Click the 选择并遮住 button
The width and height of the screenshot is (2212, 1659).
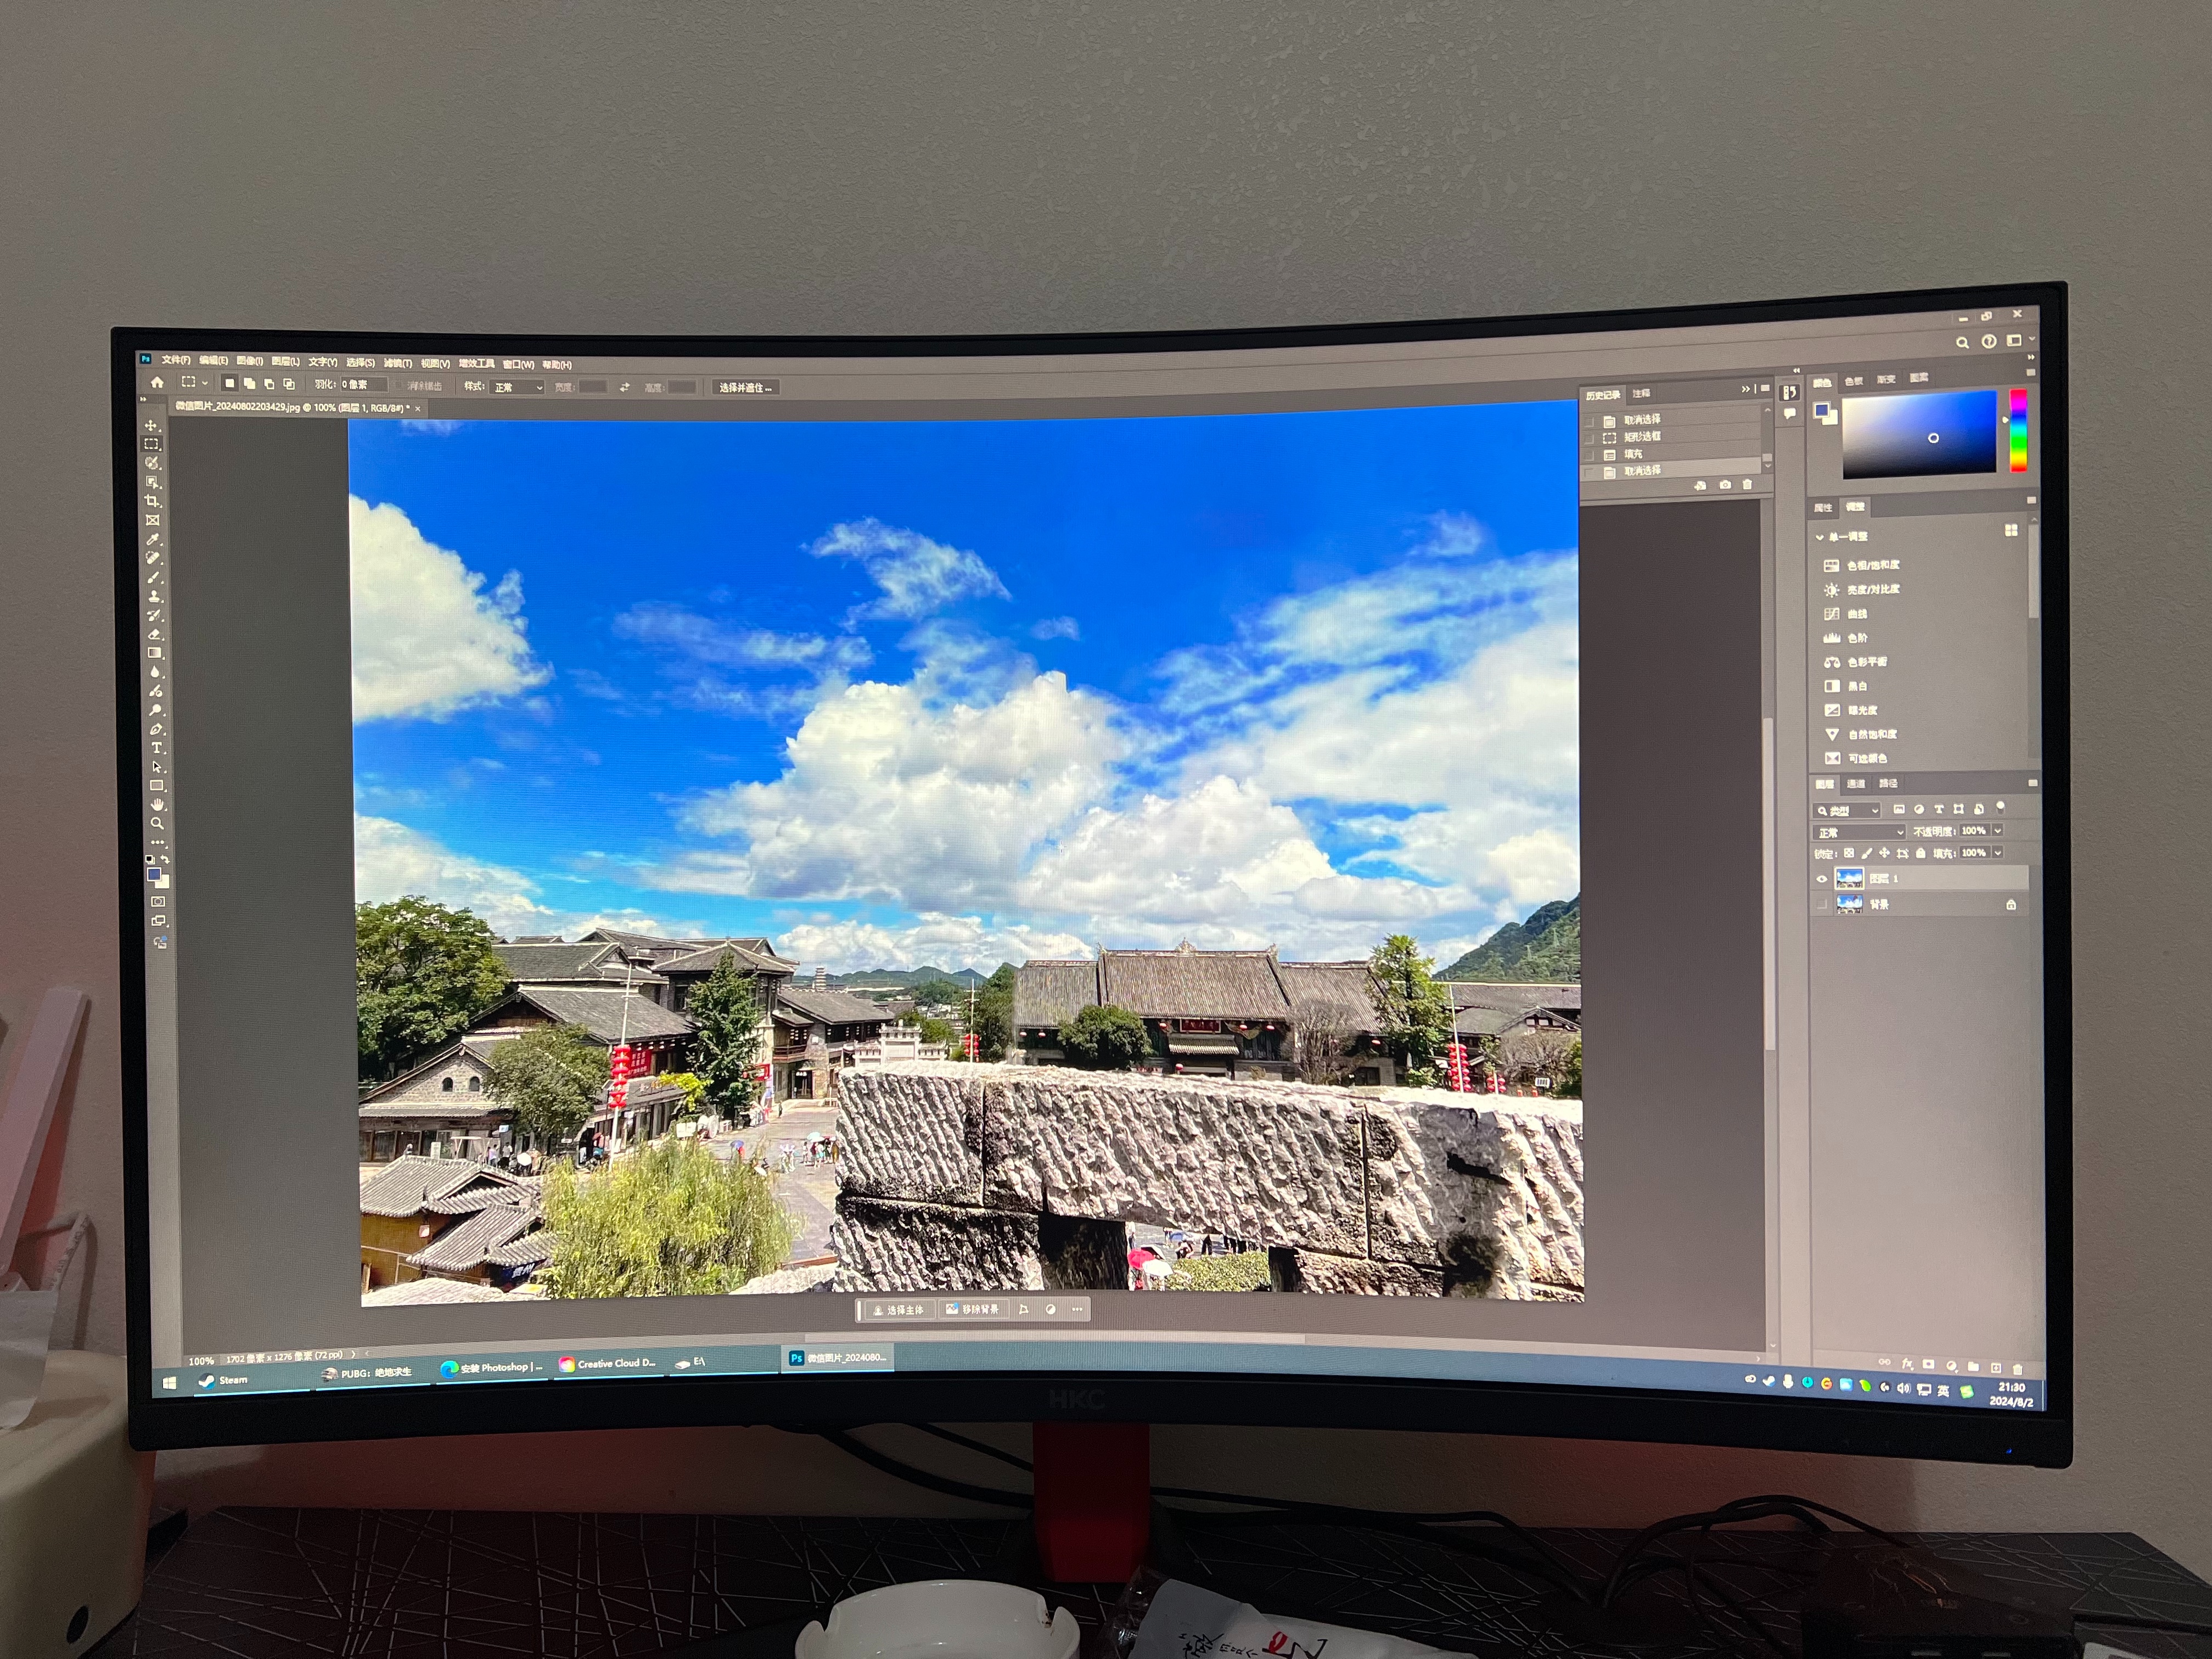745,388
